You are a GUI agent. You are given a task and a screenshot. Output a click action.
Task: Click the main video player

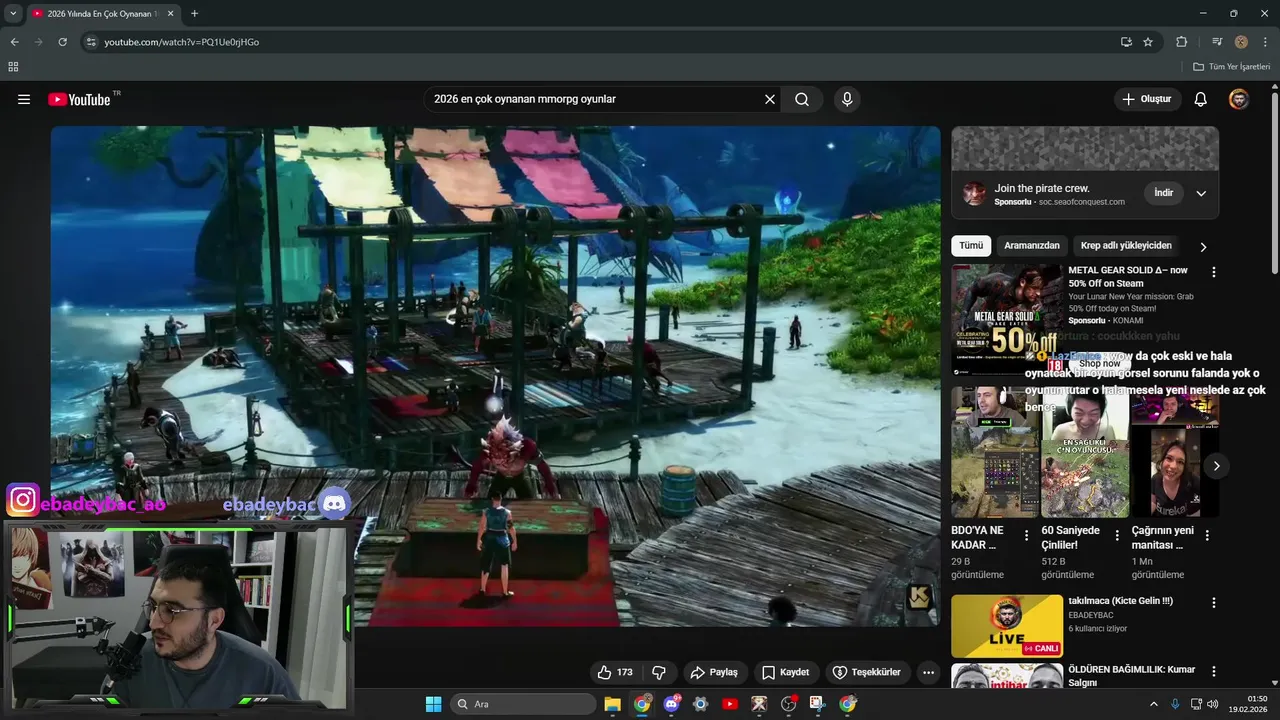tap(496, 376)
